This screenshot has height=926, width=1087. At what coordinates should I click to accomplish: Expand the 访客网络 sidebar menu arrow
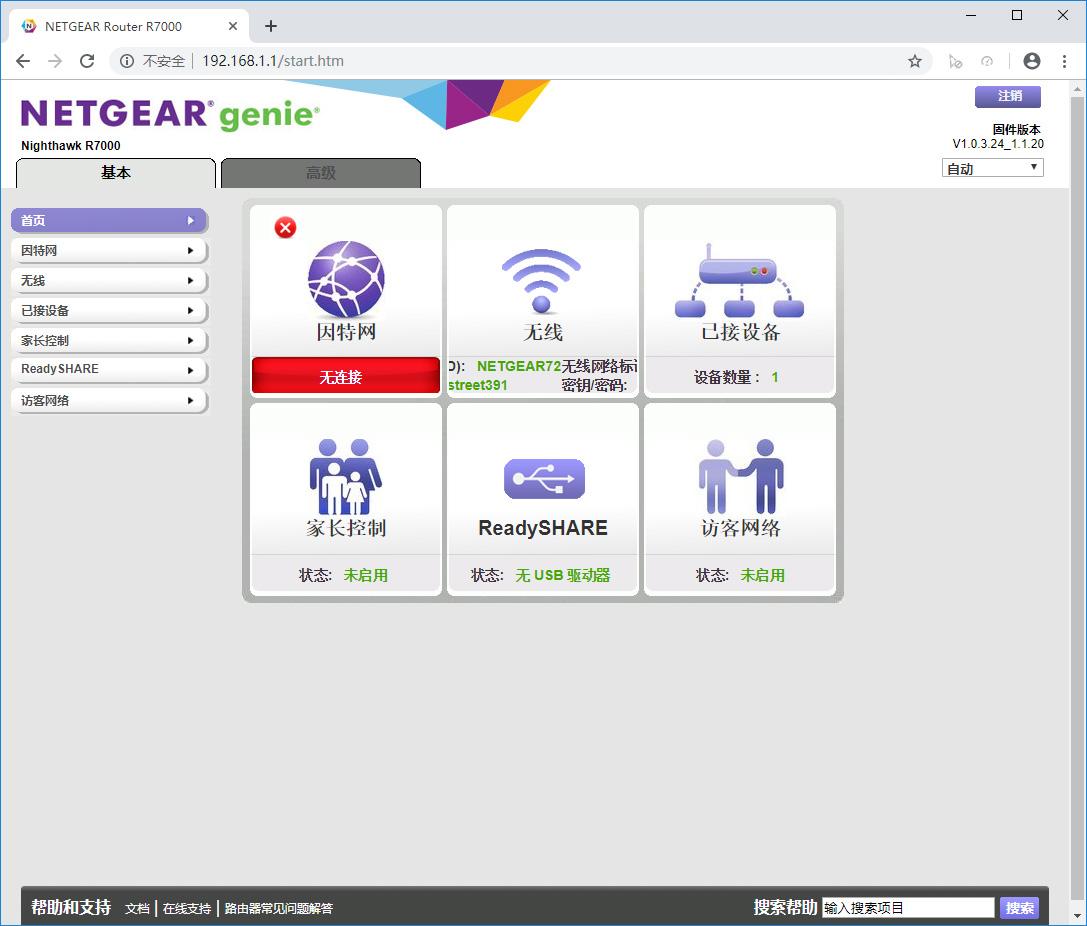click(x=191, y=400)
